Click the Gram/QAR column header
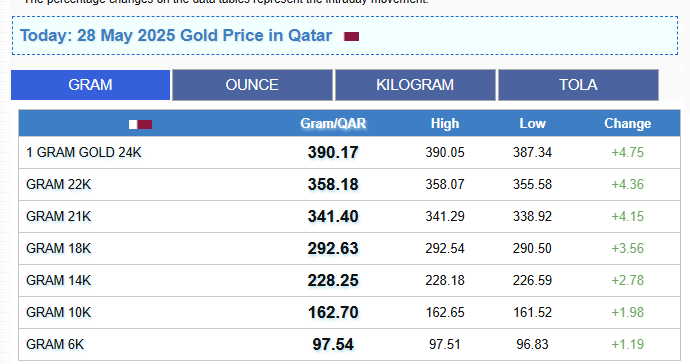 [x=333, y=124]
